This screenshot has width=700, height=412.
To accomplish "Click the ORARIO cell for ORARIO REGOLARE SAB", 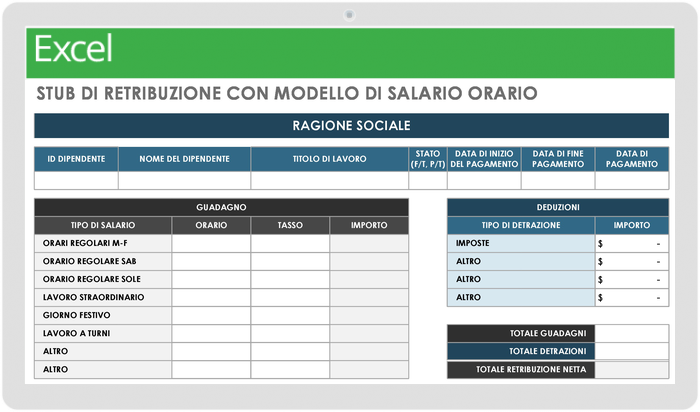I will tap(211, 262).
